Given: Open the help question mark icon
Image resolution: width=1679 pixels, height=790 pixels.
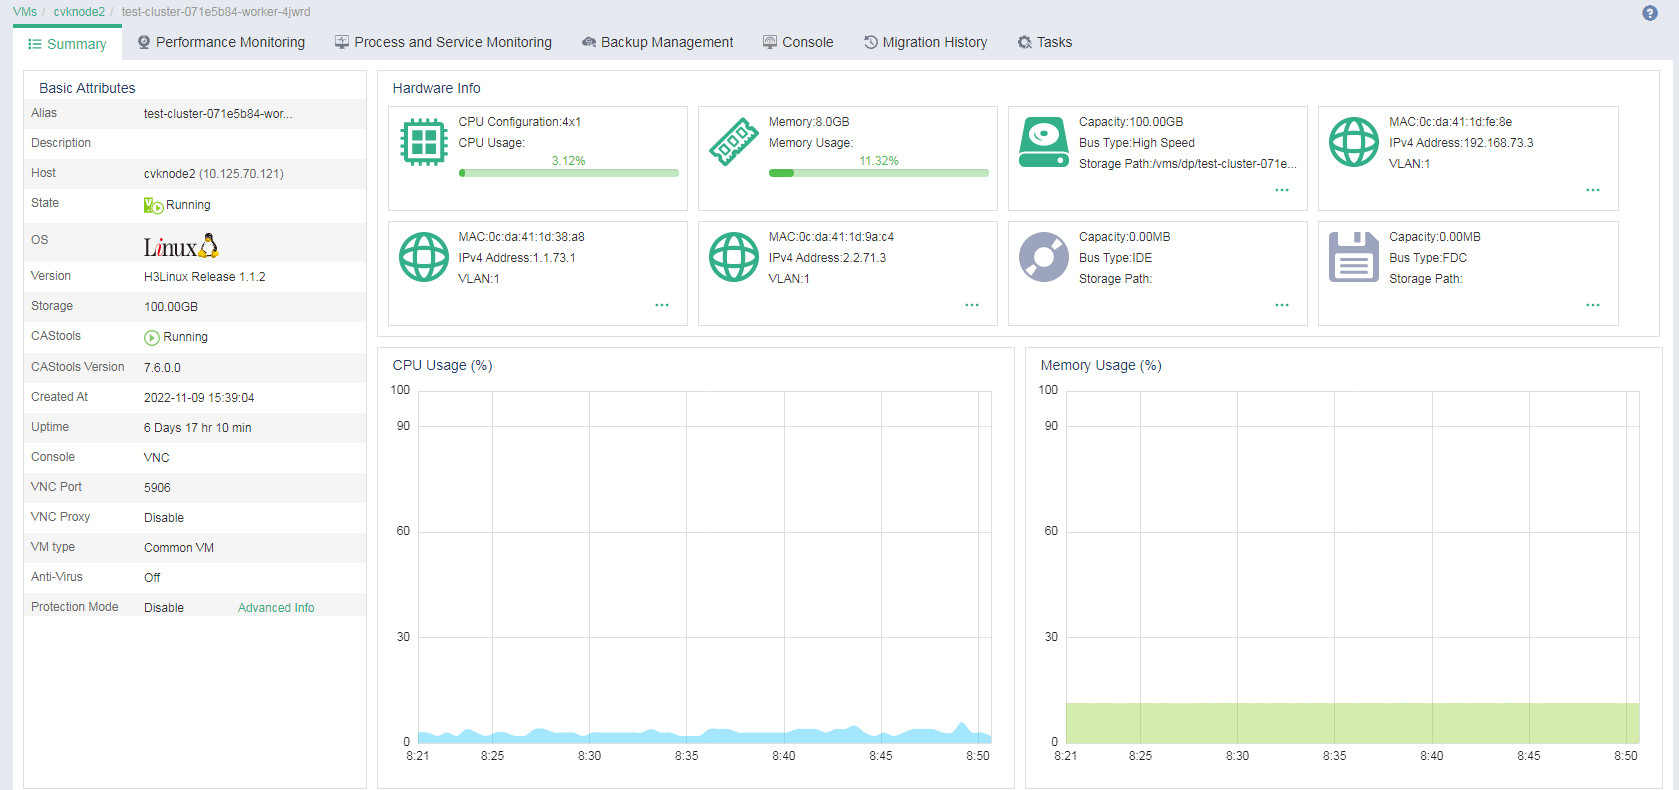Looking at the screenshot, I should (1650, 13).
